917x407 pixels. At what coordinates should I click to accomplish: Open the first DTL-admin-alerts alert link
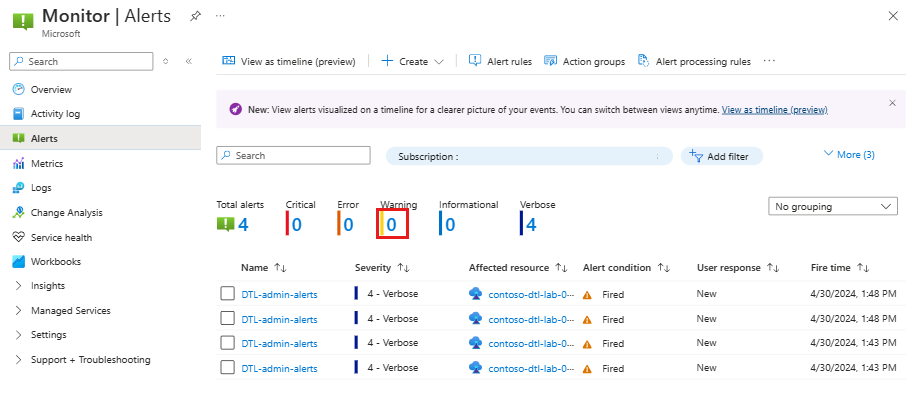[x=280, y=295]
